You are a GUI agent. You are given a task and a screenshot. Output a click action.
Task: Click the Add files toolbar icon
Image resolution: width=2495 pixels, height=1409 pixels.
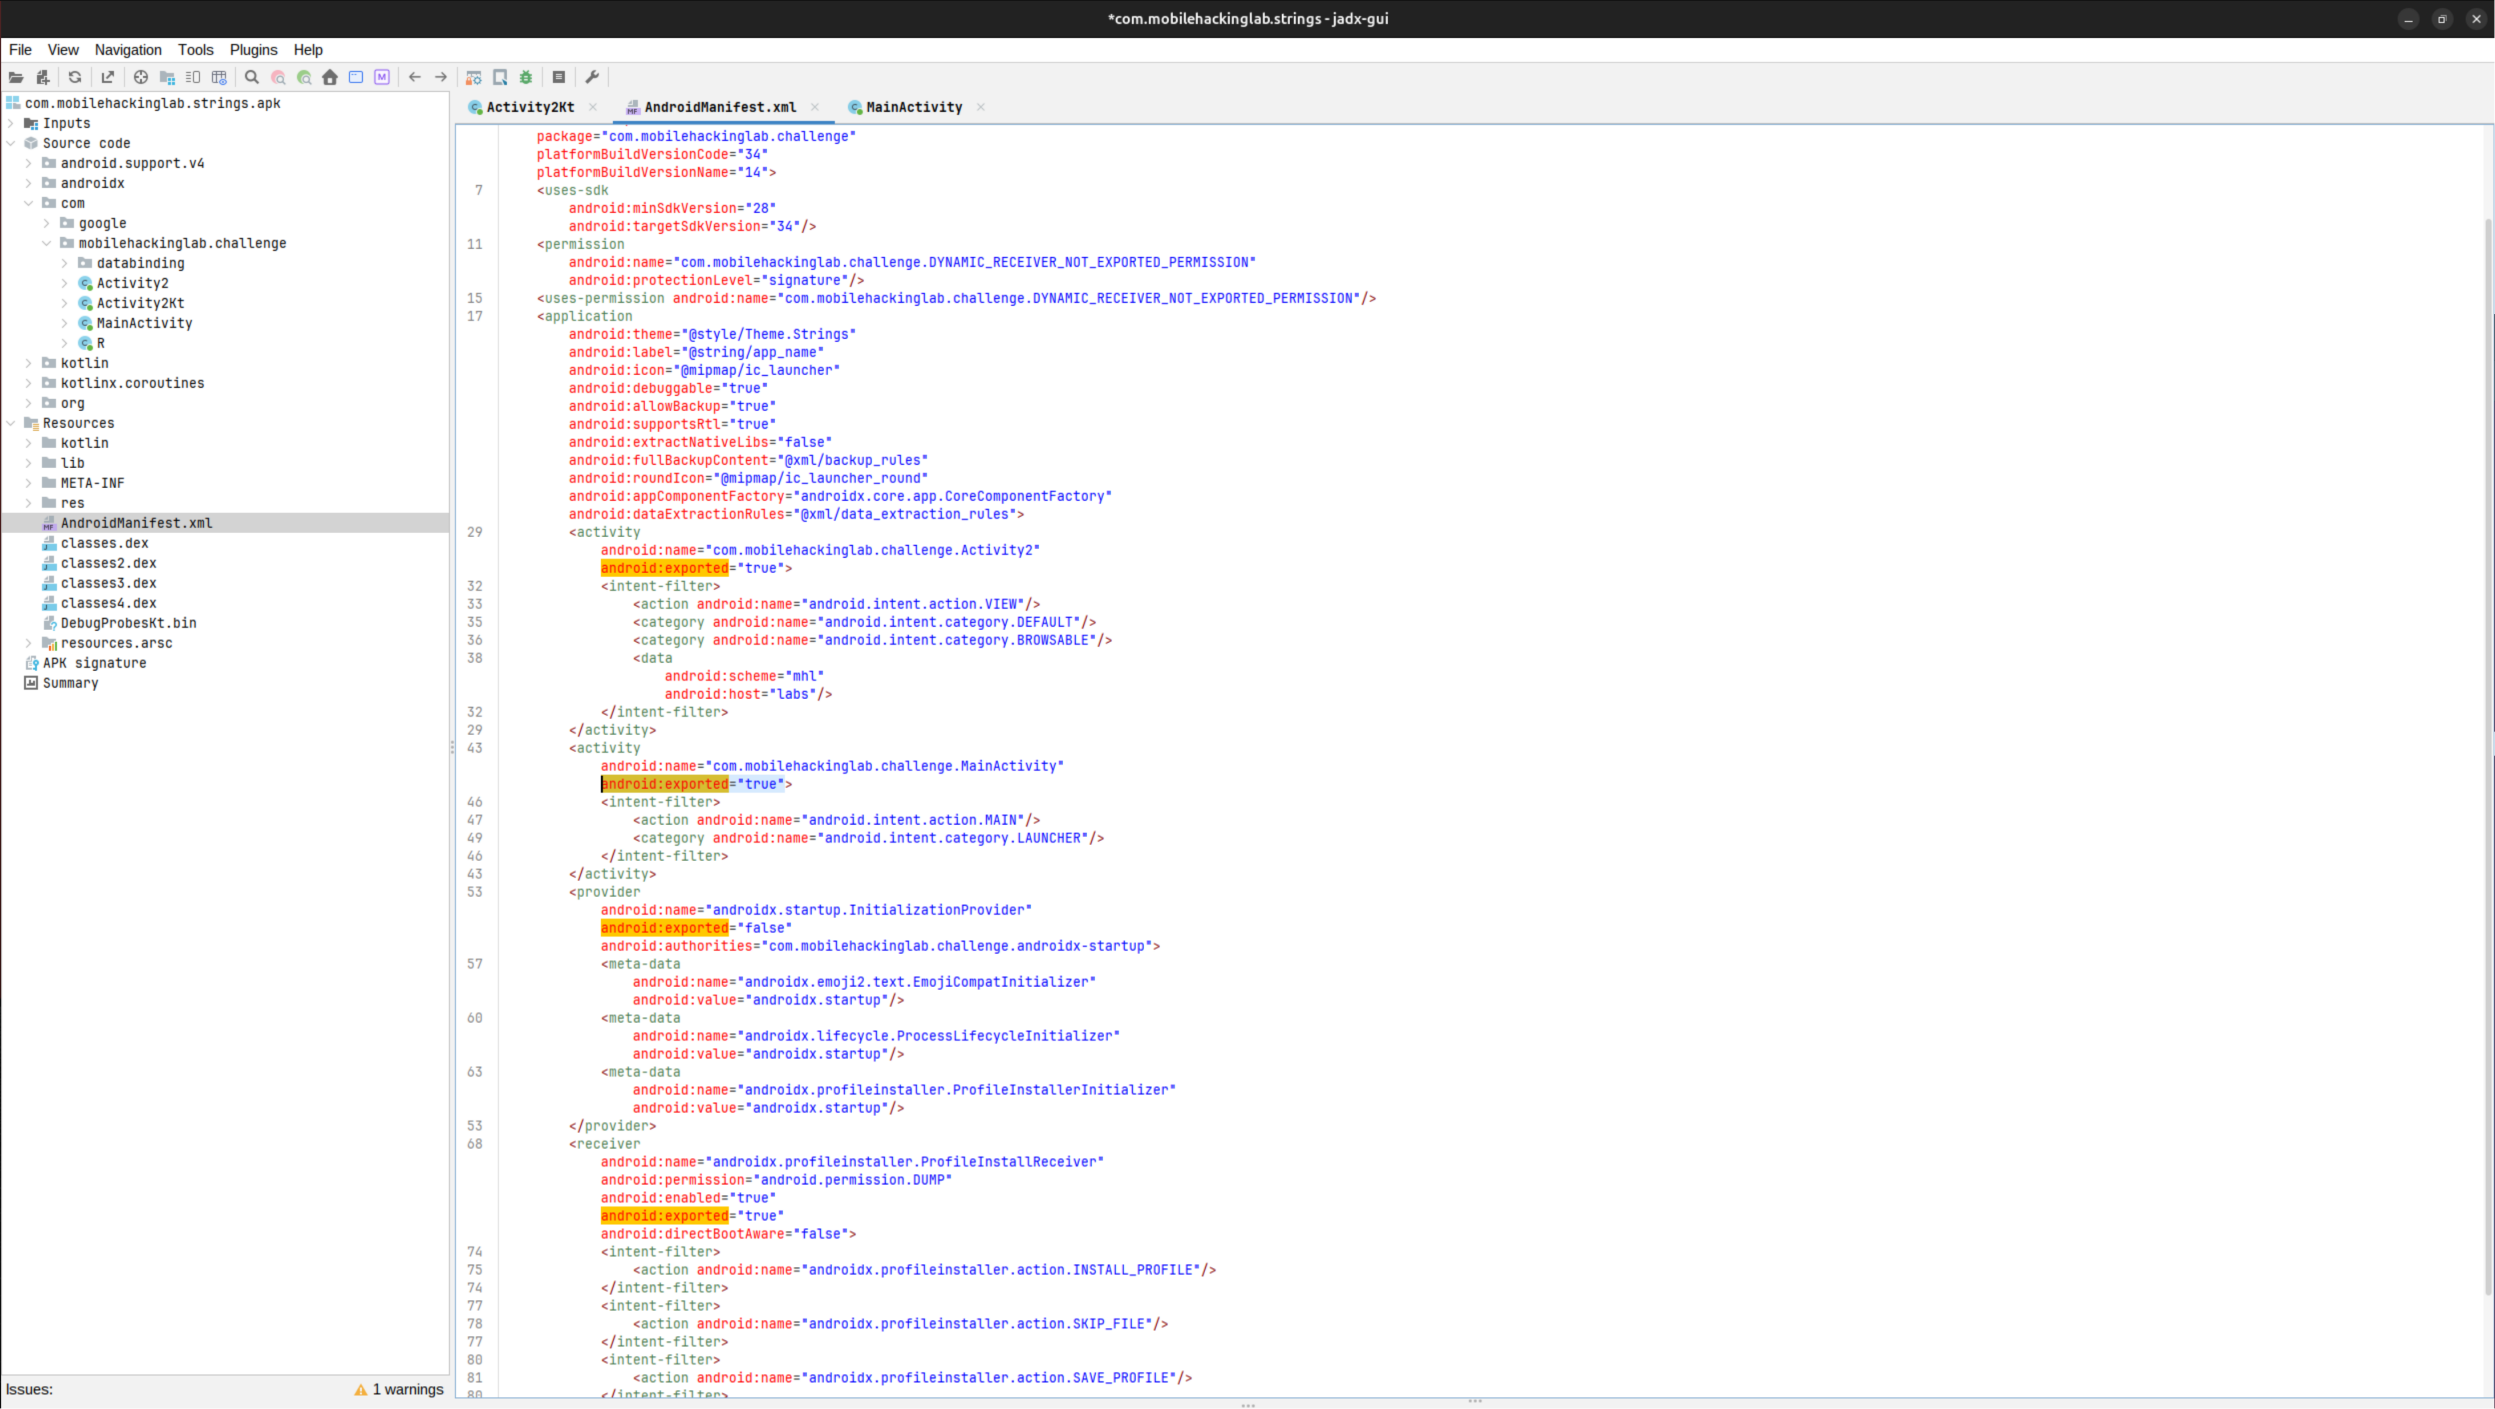pos(42,77)
